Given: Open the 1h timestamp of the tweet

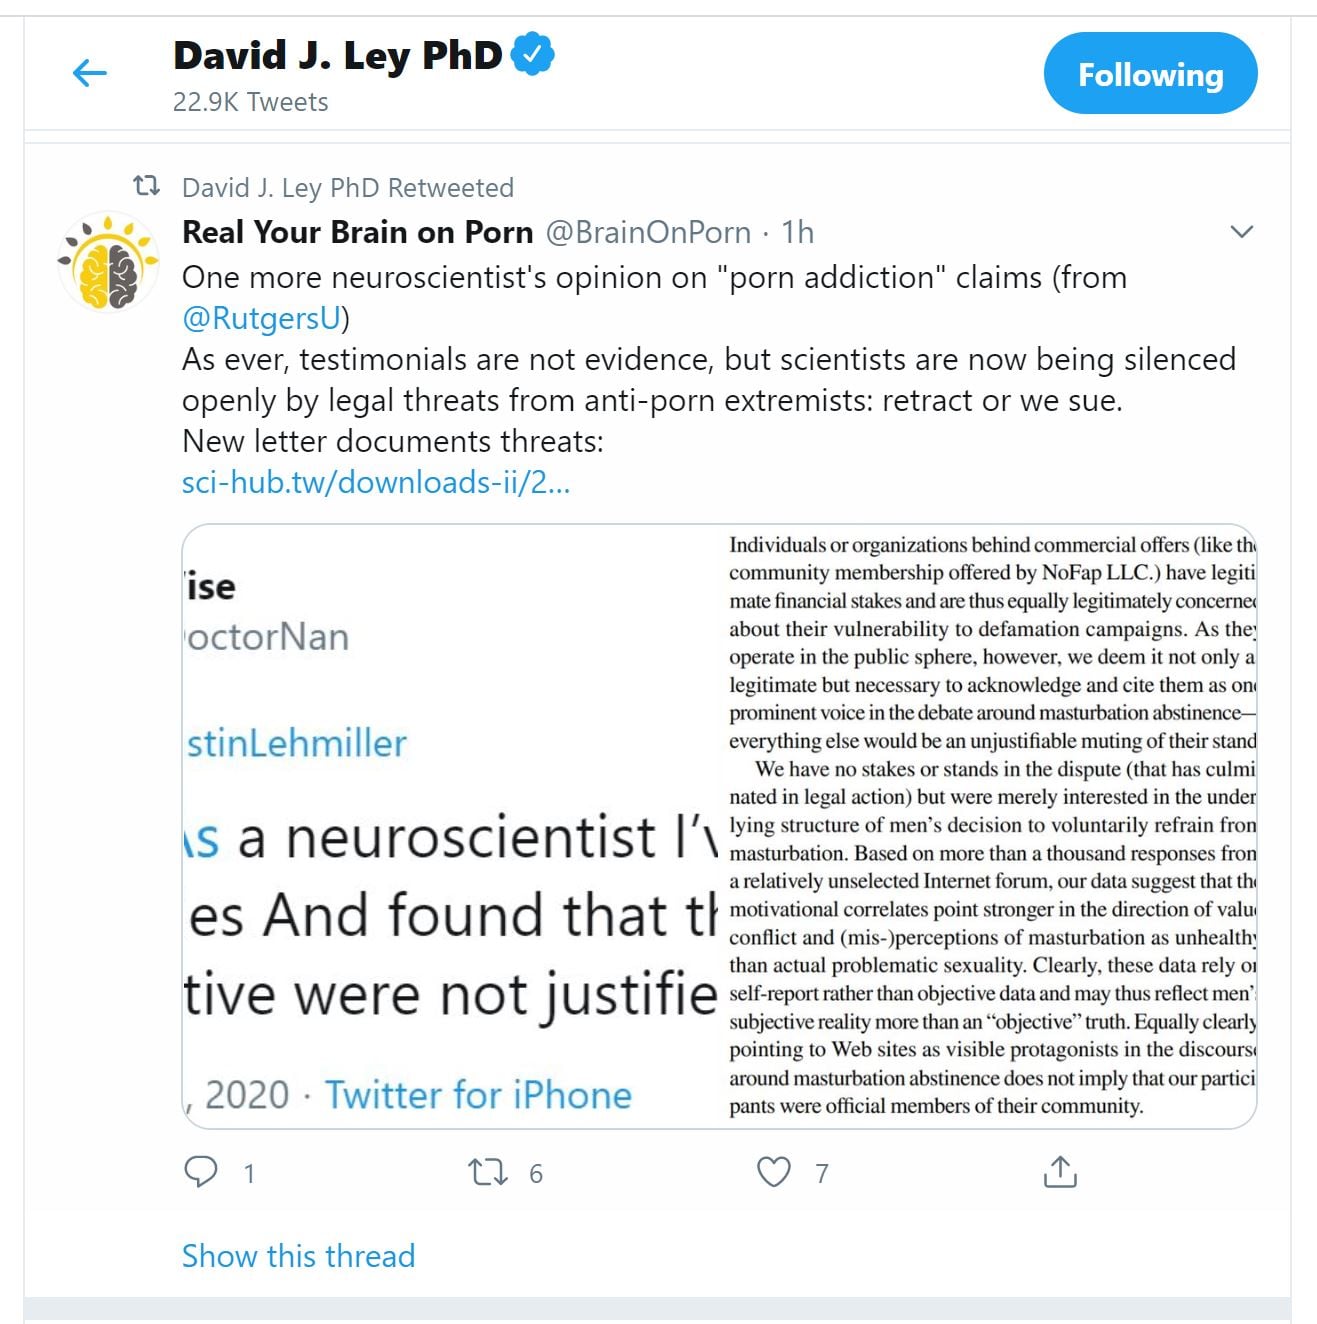Looking at the screenshot, I should click(798, 232).
